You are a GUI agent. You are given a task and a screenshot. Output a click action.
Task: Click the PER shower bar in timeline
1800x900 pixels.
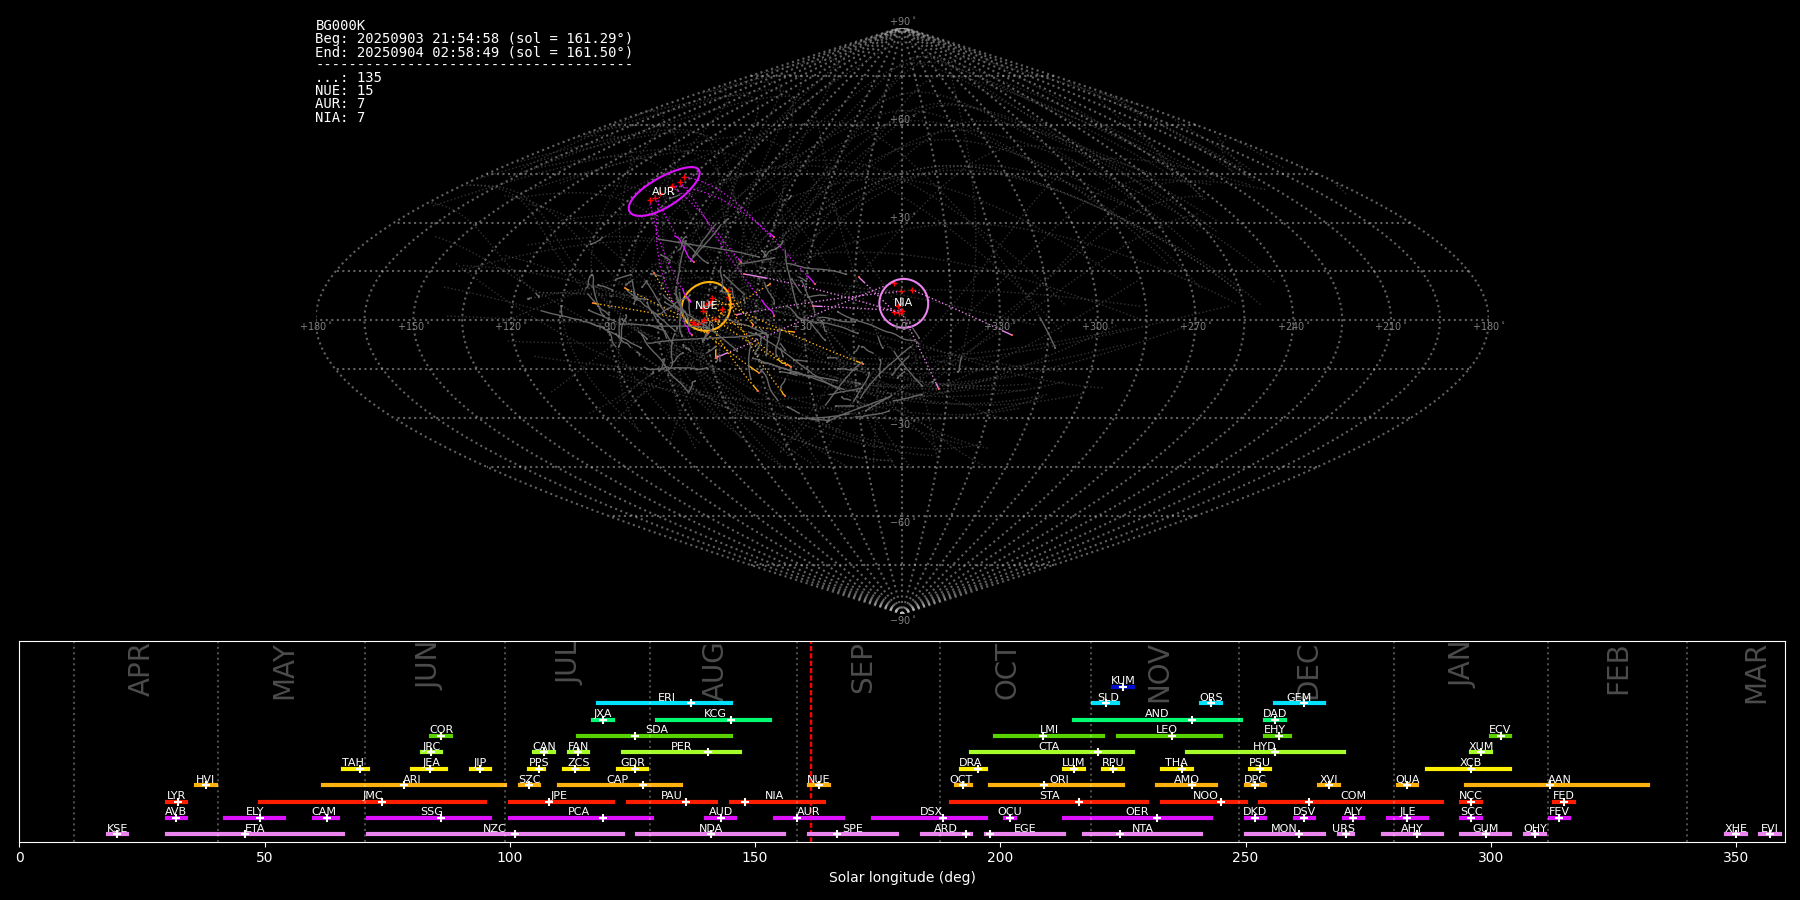click(681, 752)
